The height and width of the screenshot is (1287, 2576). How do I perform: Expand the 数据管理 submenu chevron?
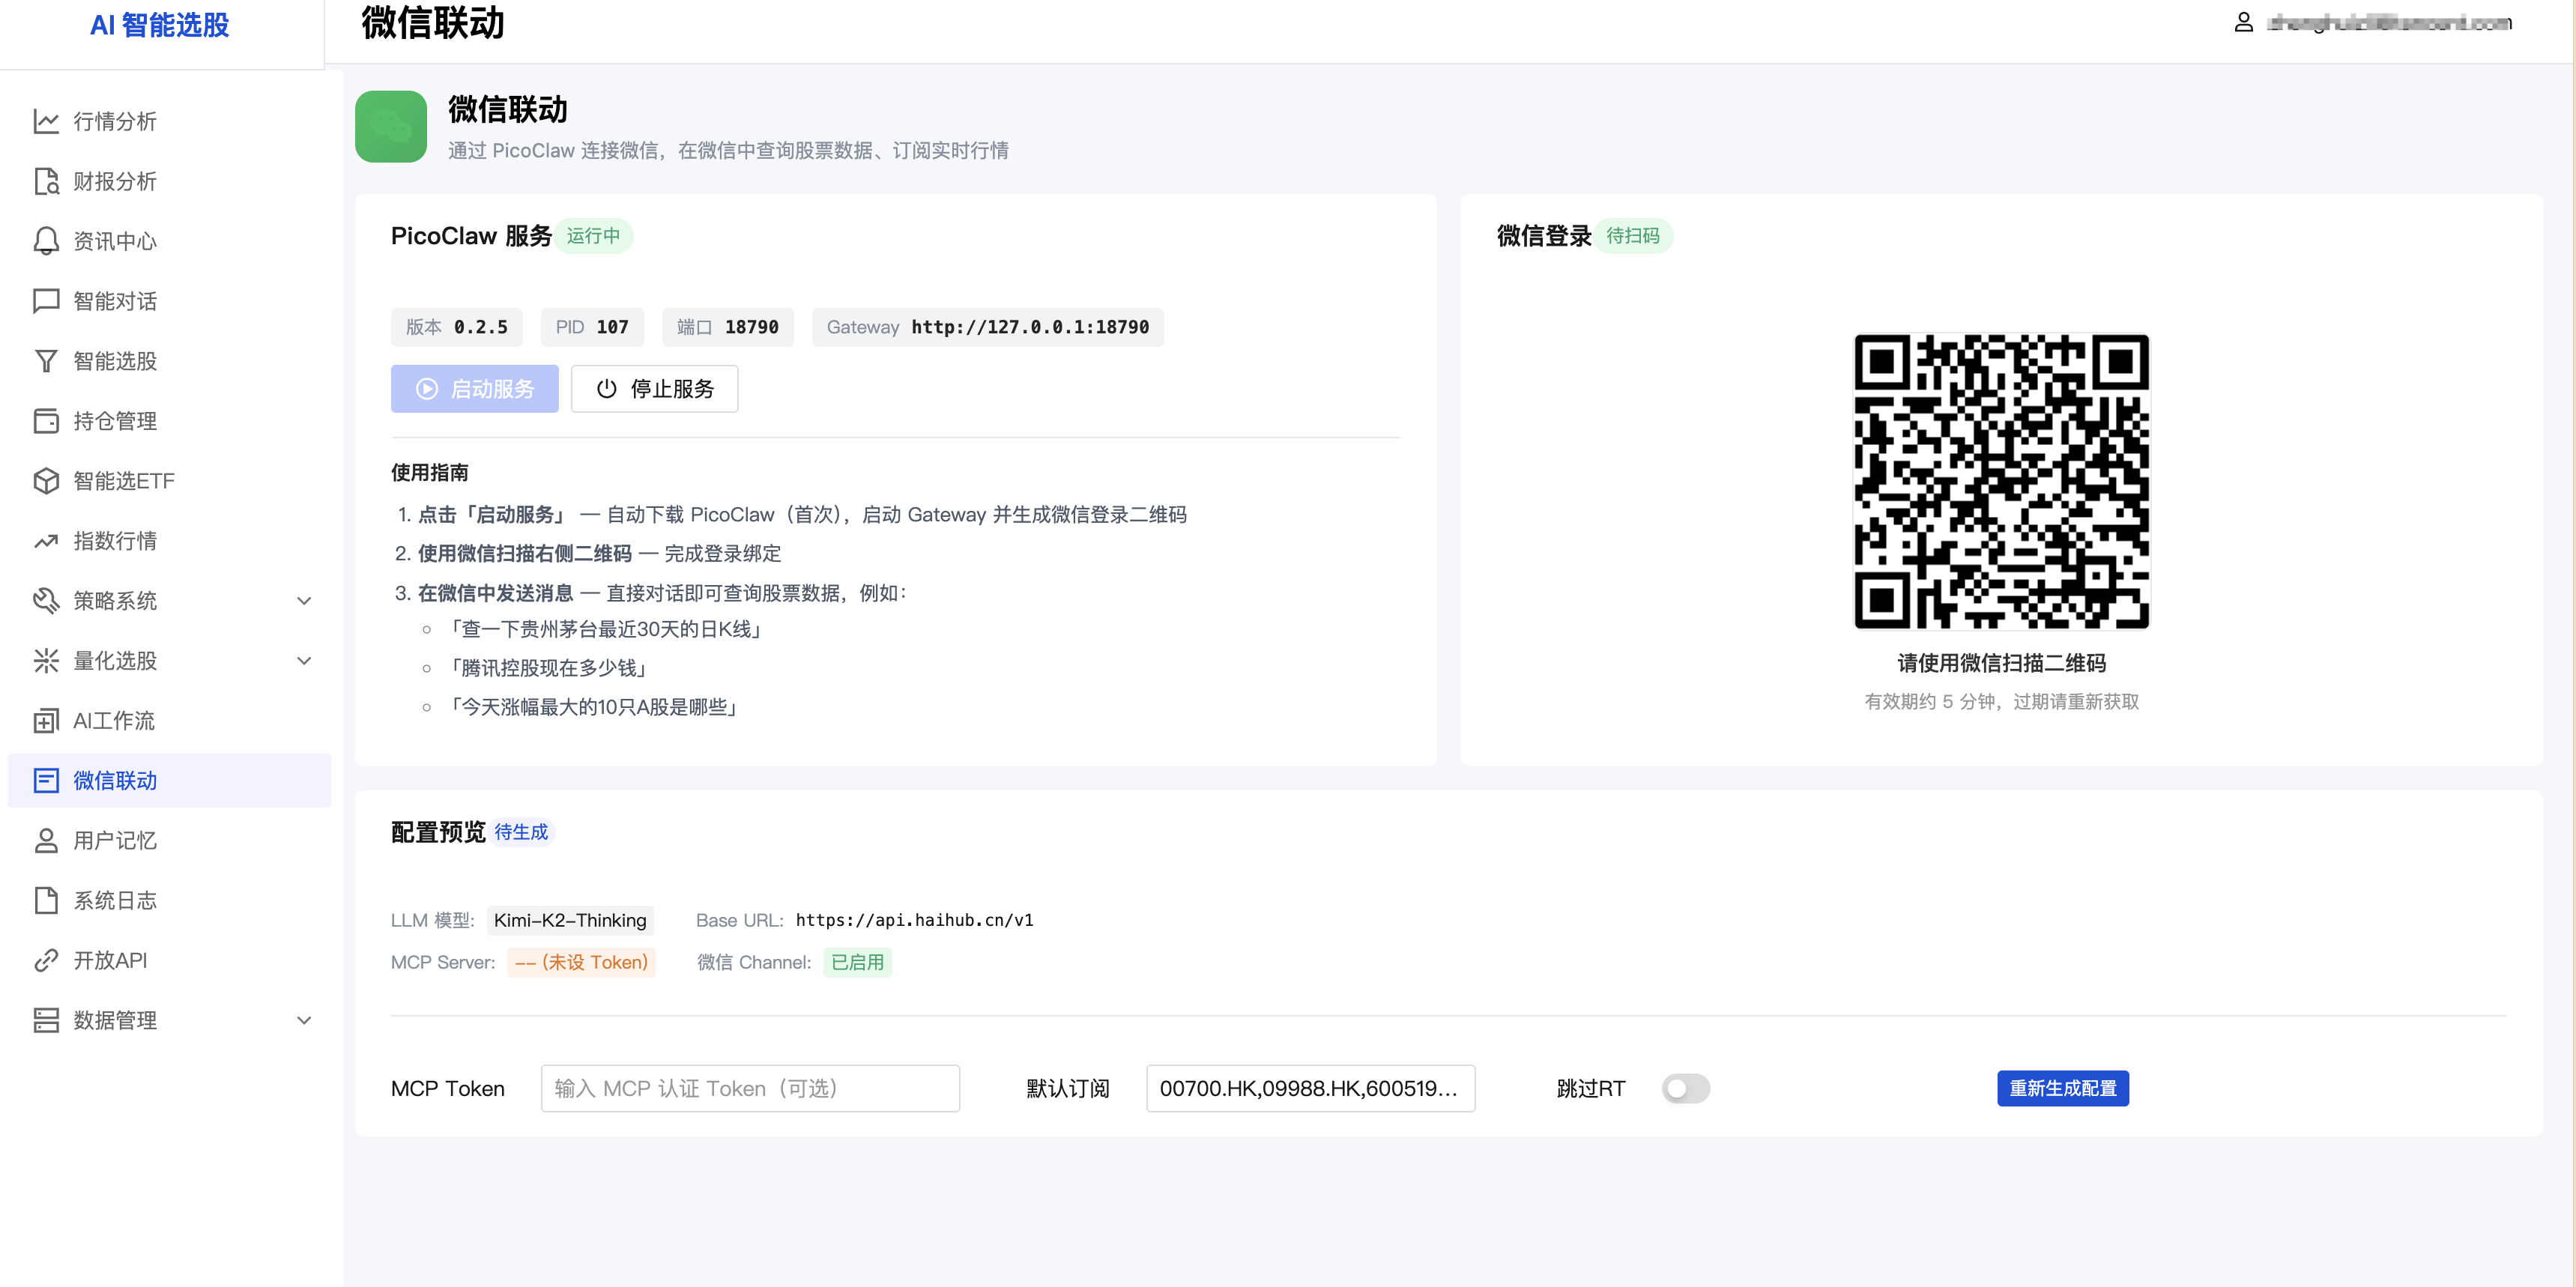305,1021
